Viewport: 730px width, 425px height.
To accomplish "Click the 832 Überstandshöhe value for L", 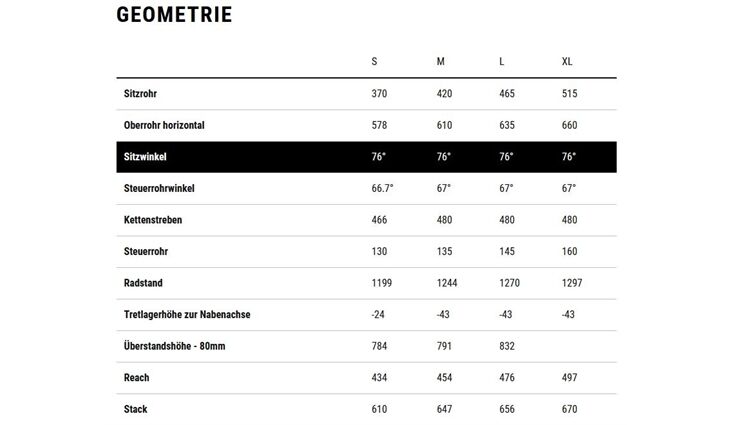I will tap(507, 346).
